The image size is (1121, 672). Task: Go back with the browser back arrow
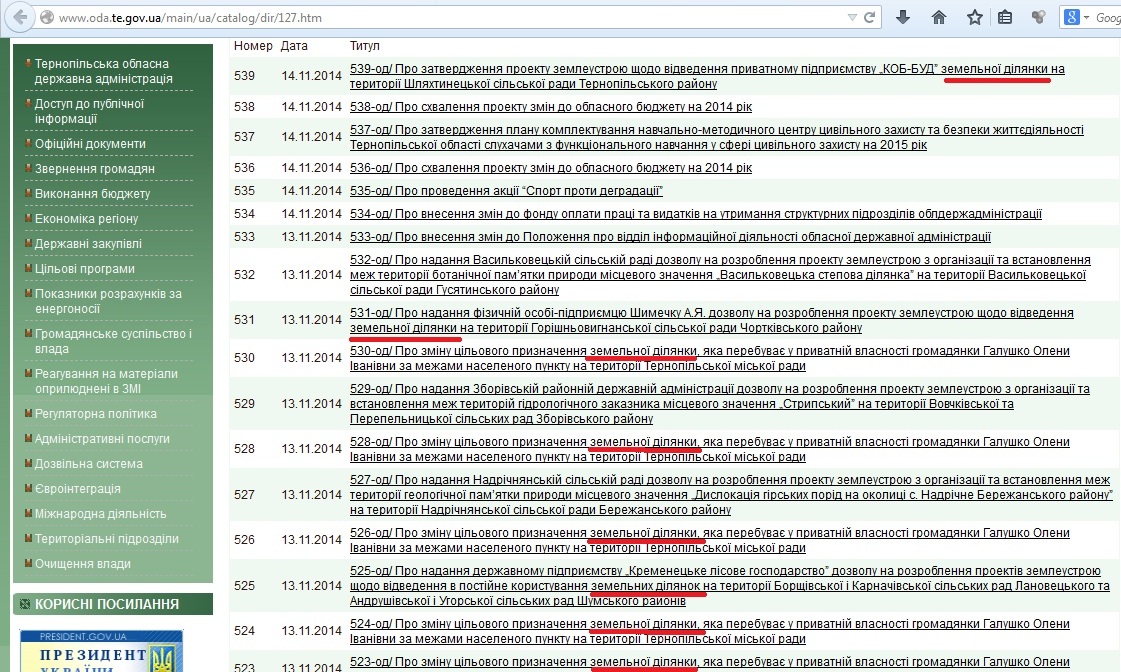coord(20,17)
